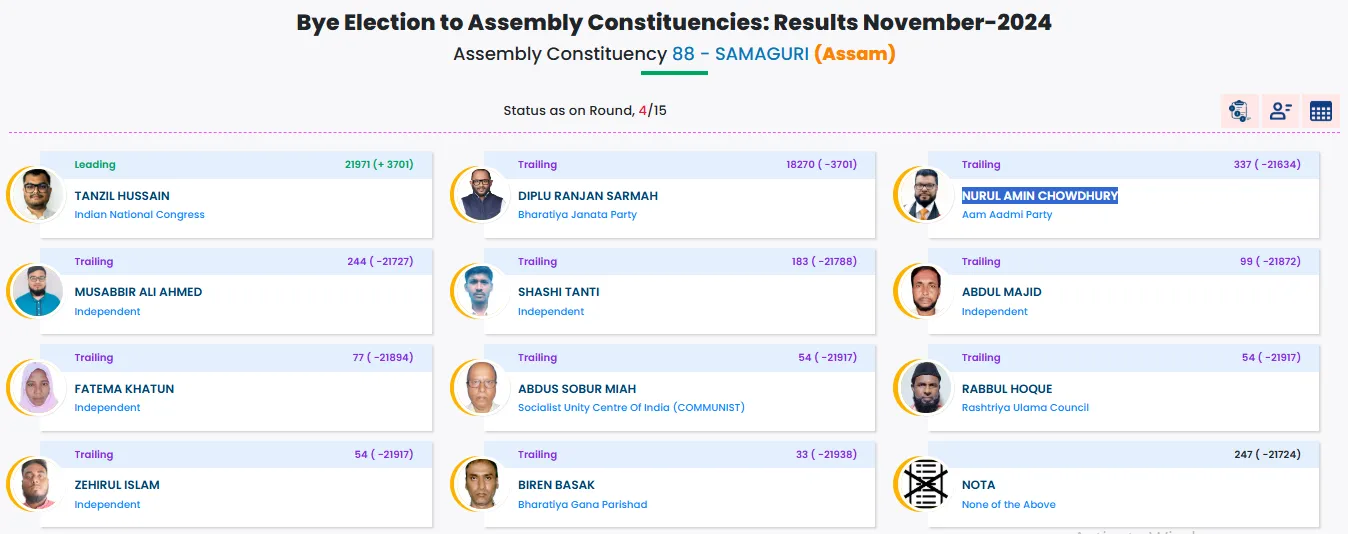Click Zehirul Islam's vote count 54
Viewport: 1348px width, 534px height.
click(361, 455)
